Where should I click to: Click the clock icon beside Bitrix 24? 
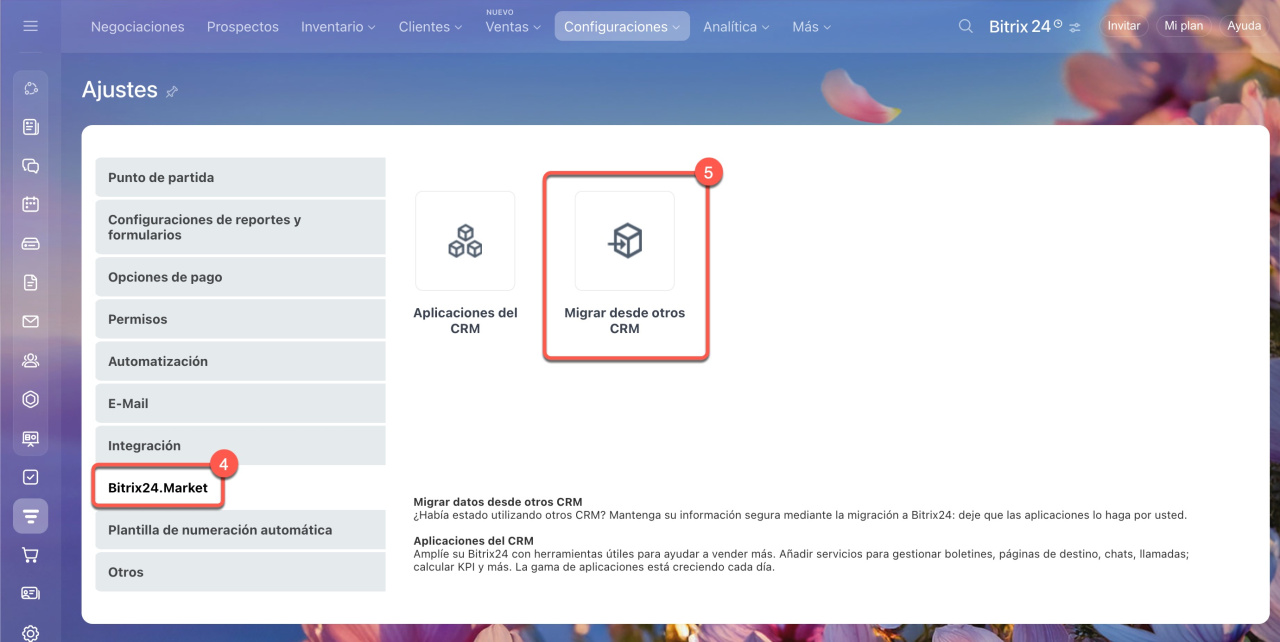pyautogui.click(x=1058, y=22)
